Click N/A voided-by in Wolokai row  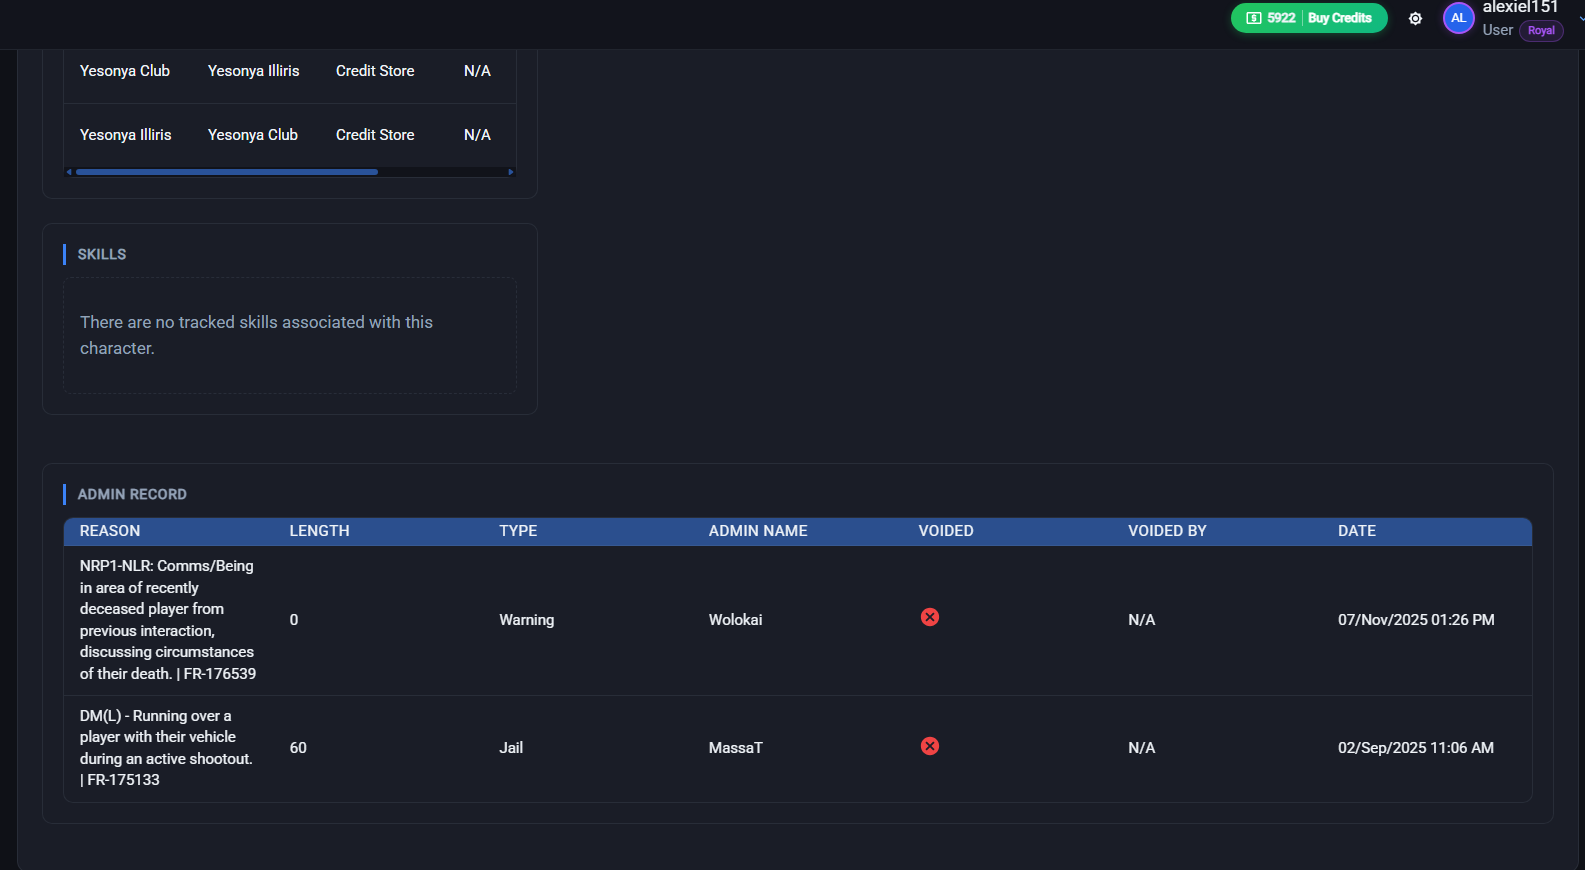click(x=1141, y=620)
